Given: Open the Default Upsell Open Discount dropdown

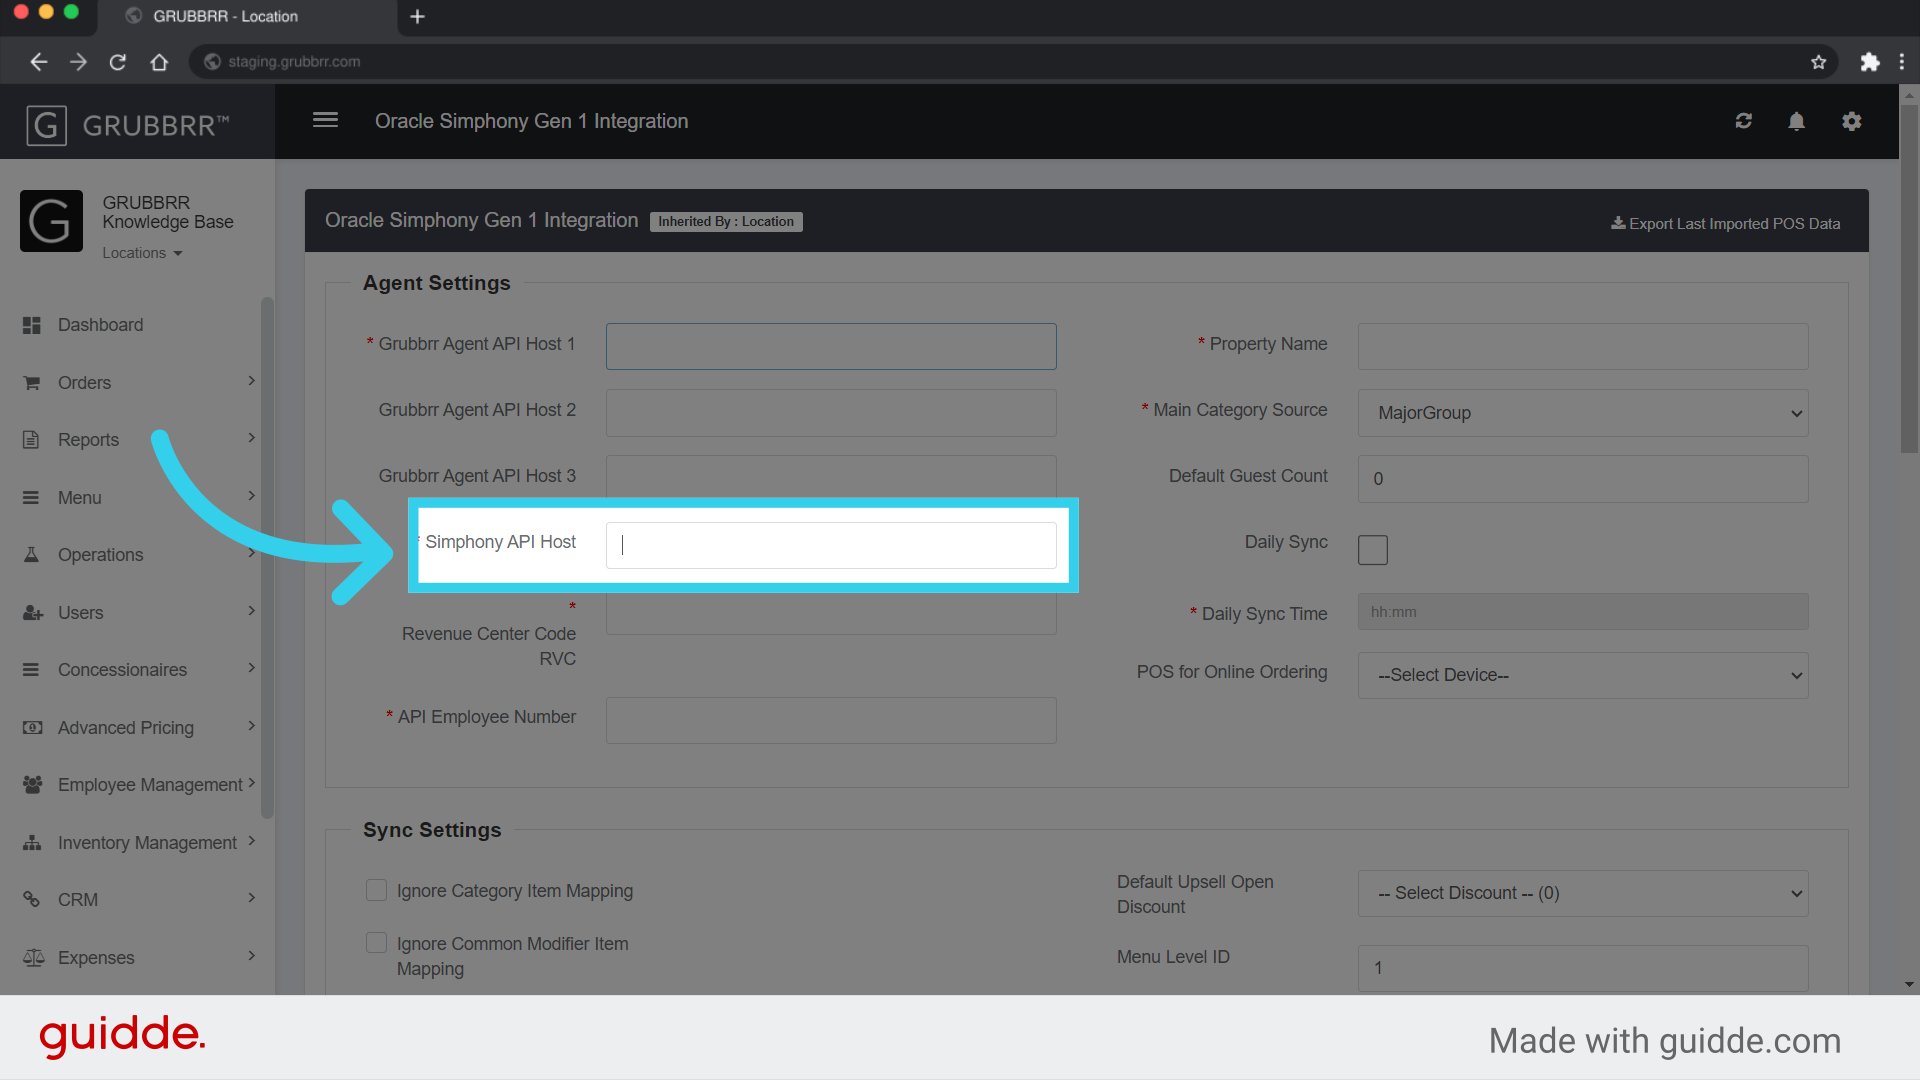Looking at the screenshot, I should pyautogui.click(x=1582, y=893).
